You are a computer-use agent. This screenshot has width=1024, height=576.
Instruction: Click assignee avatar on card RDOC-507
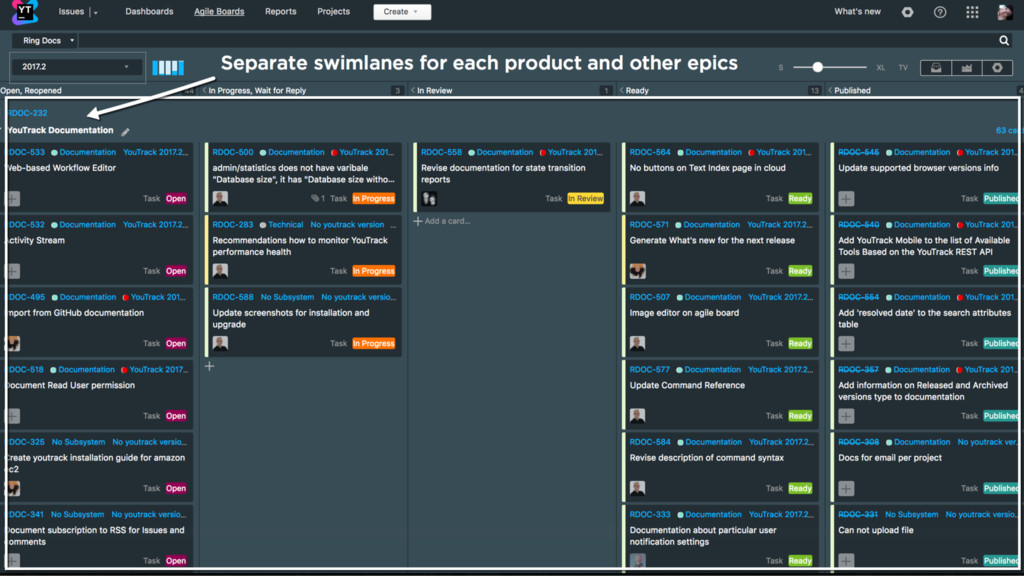point(637,343)
